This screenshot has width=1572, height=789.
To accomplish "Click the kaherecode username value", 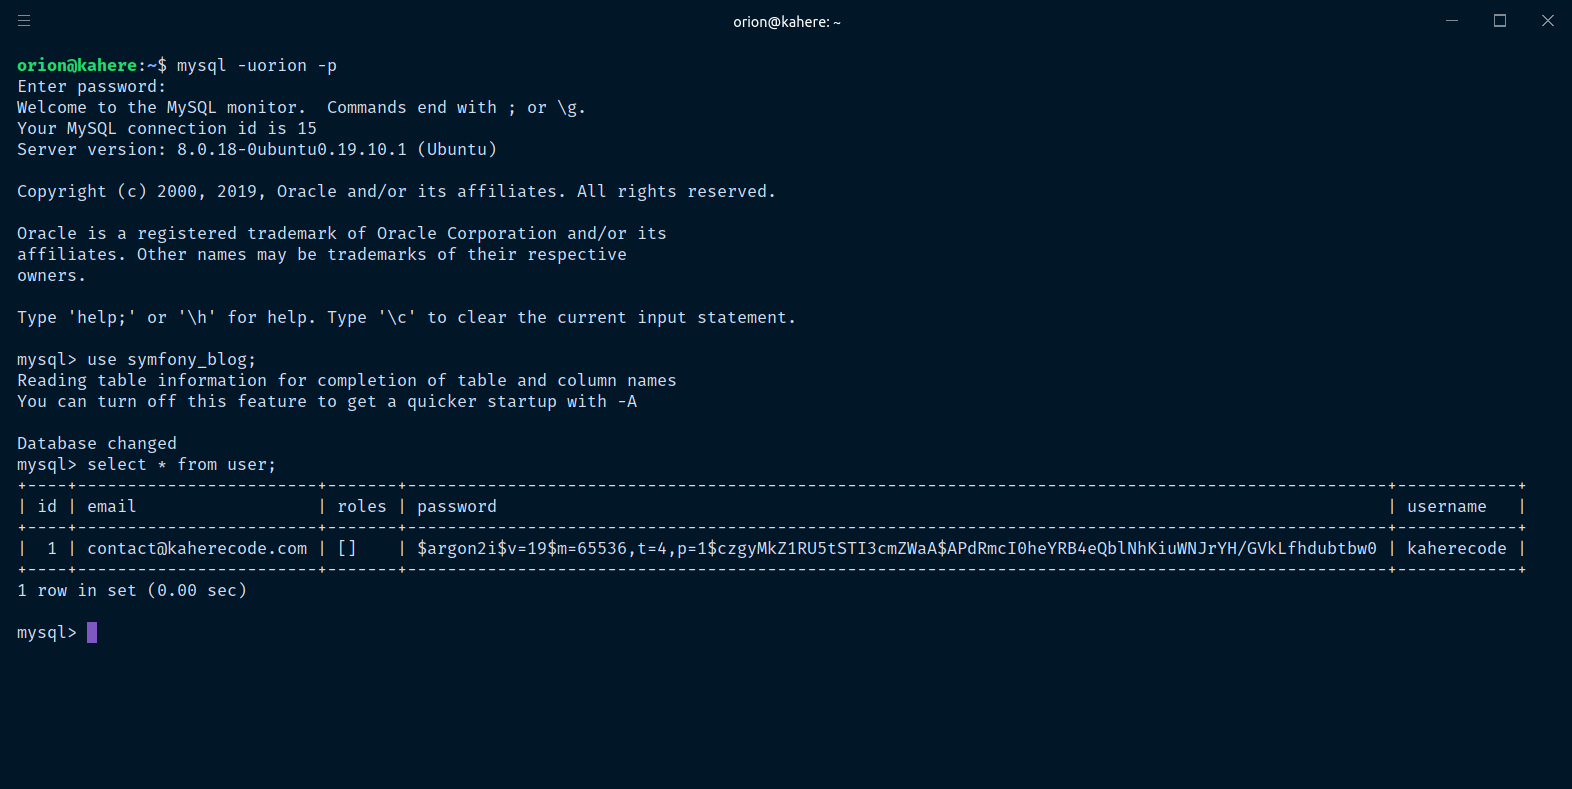I will point(1456,548).
